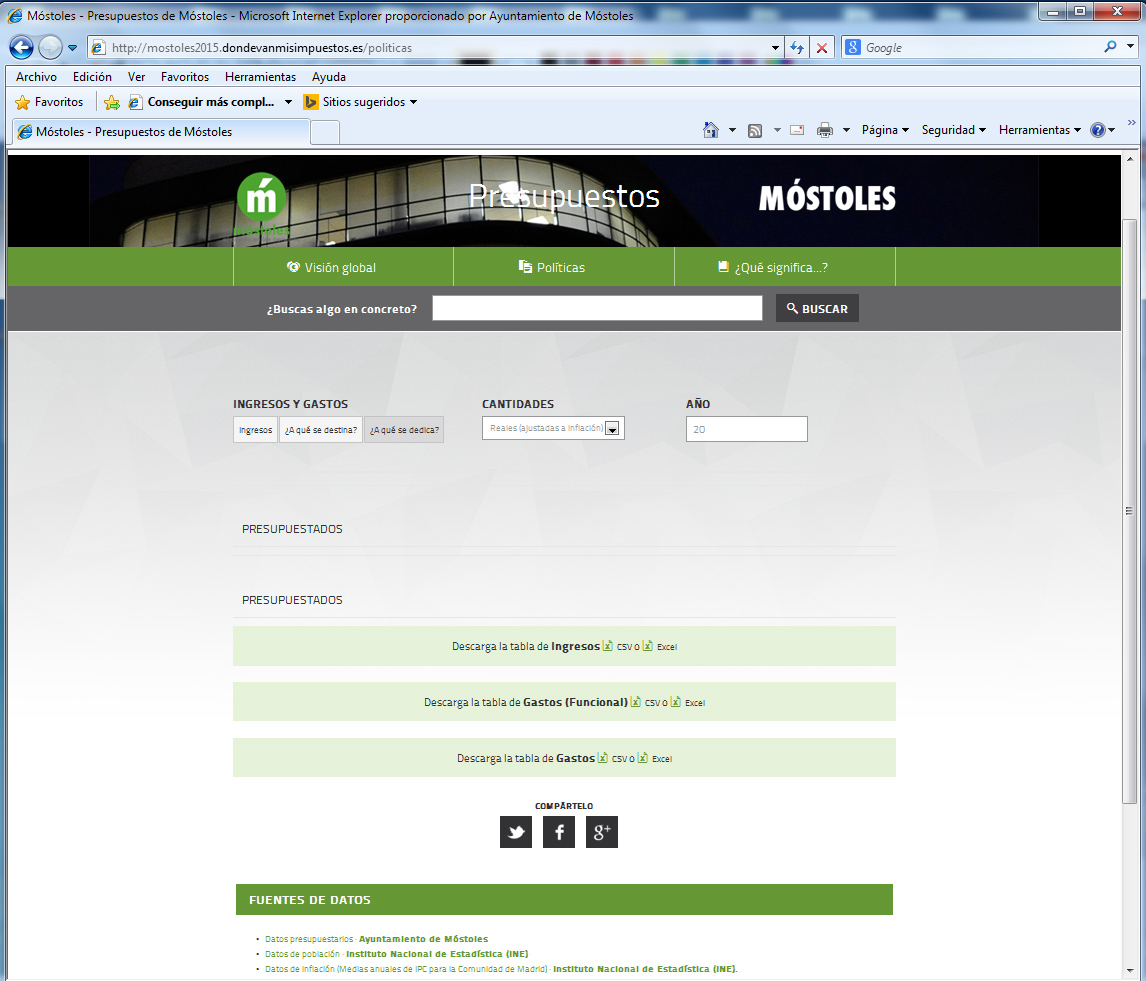Open the Herramientas menu in menu bar

coord(260,77)
